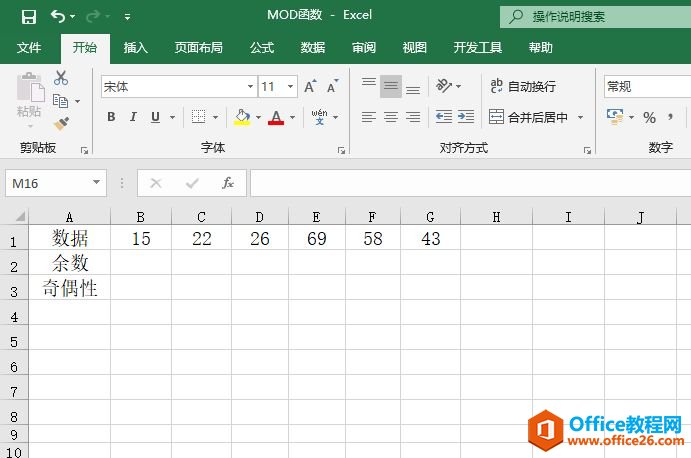691x458 pixels.
Task: Click the Redo arrow icon
Action: point(93,17)
